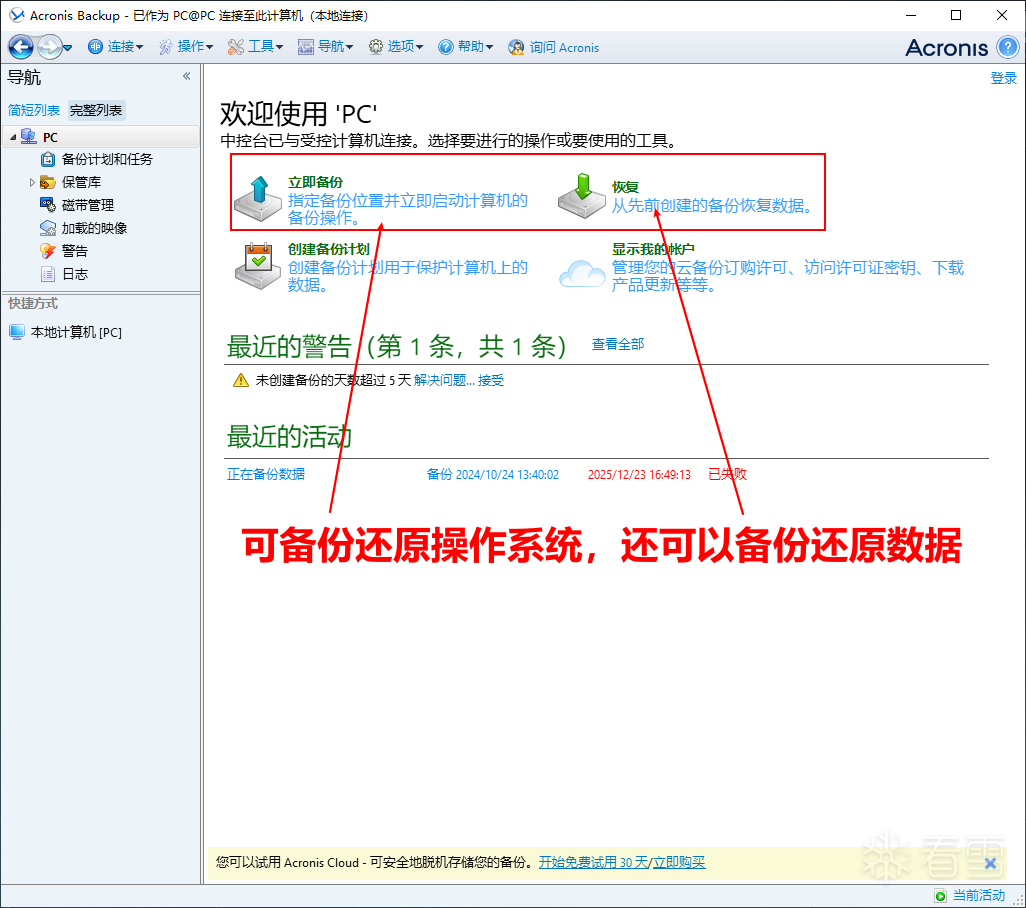This screenshot has width=1026, height=908.
Task: Open the 操作 menu
Action: 186,47
